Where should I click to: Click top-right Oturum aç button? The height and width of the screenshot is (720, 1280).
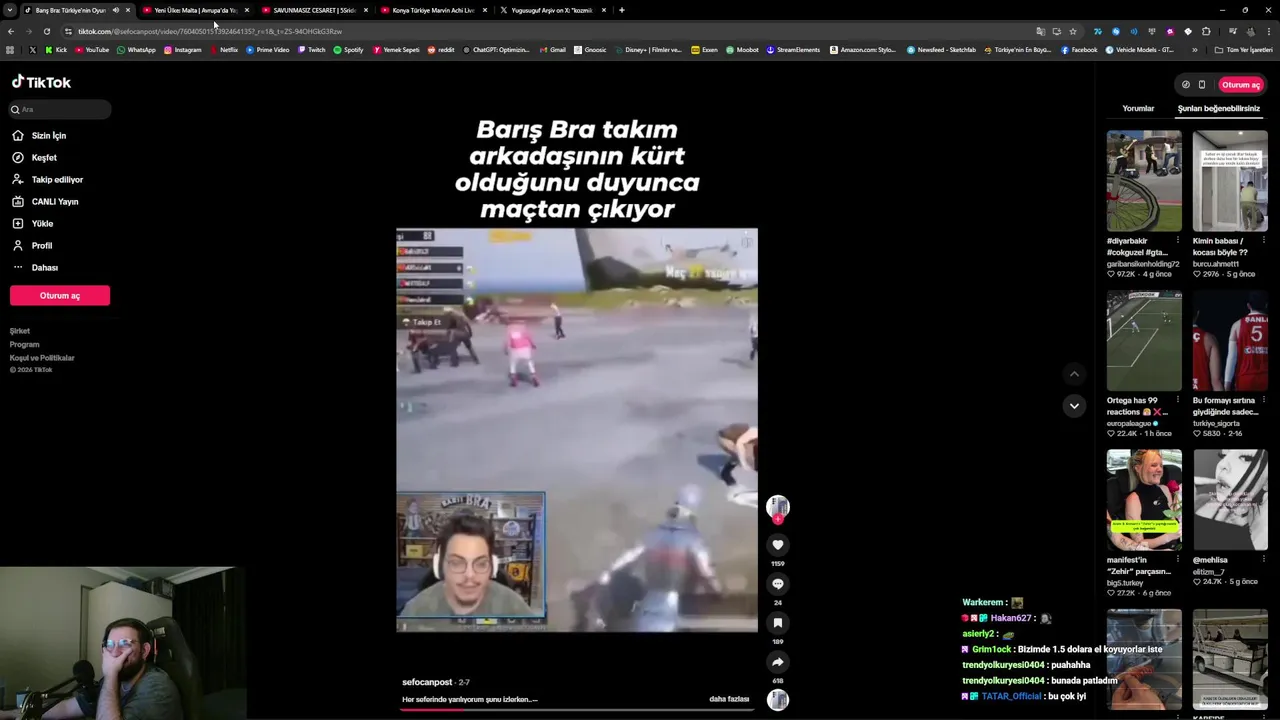tap(1241, 85)
